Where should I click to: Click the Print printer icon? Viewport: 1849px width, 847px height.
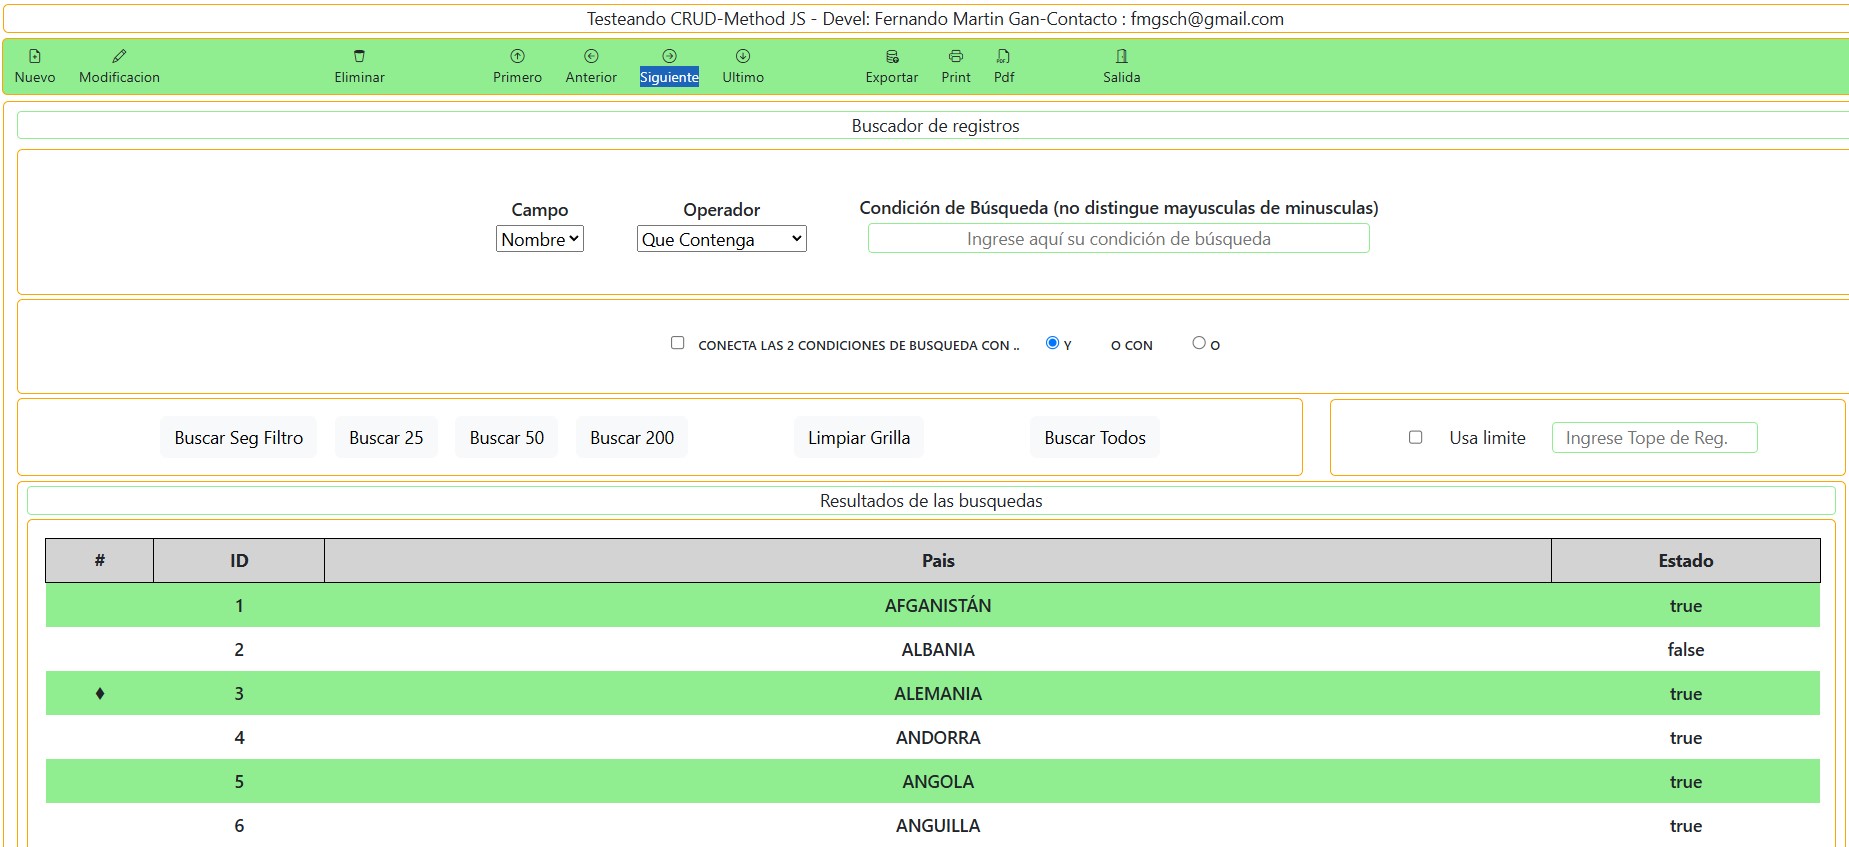[x=956, y=57]
